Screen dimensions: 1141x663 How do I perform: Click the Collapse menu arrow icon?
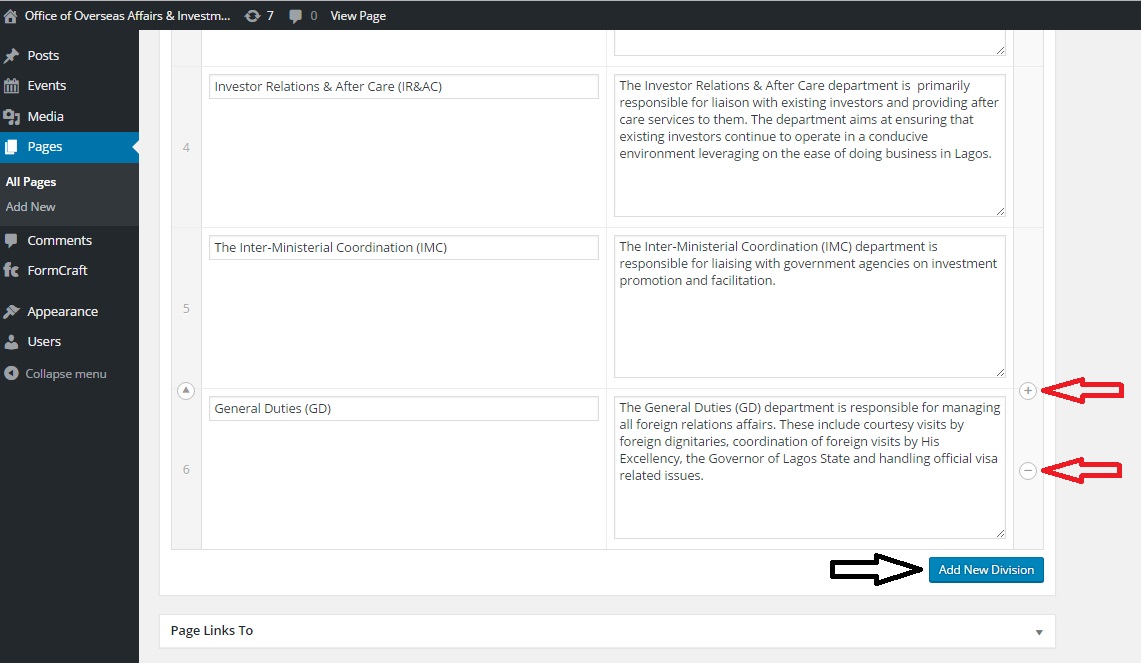(11, 374)
